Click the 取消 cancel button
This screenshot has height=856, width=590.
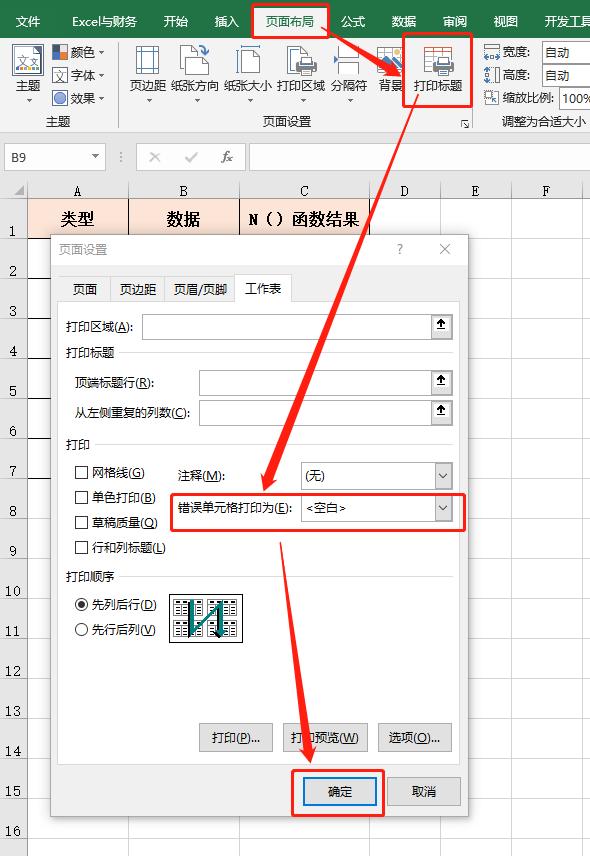click(x=424, y=792)
